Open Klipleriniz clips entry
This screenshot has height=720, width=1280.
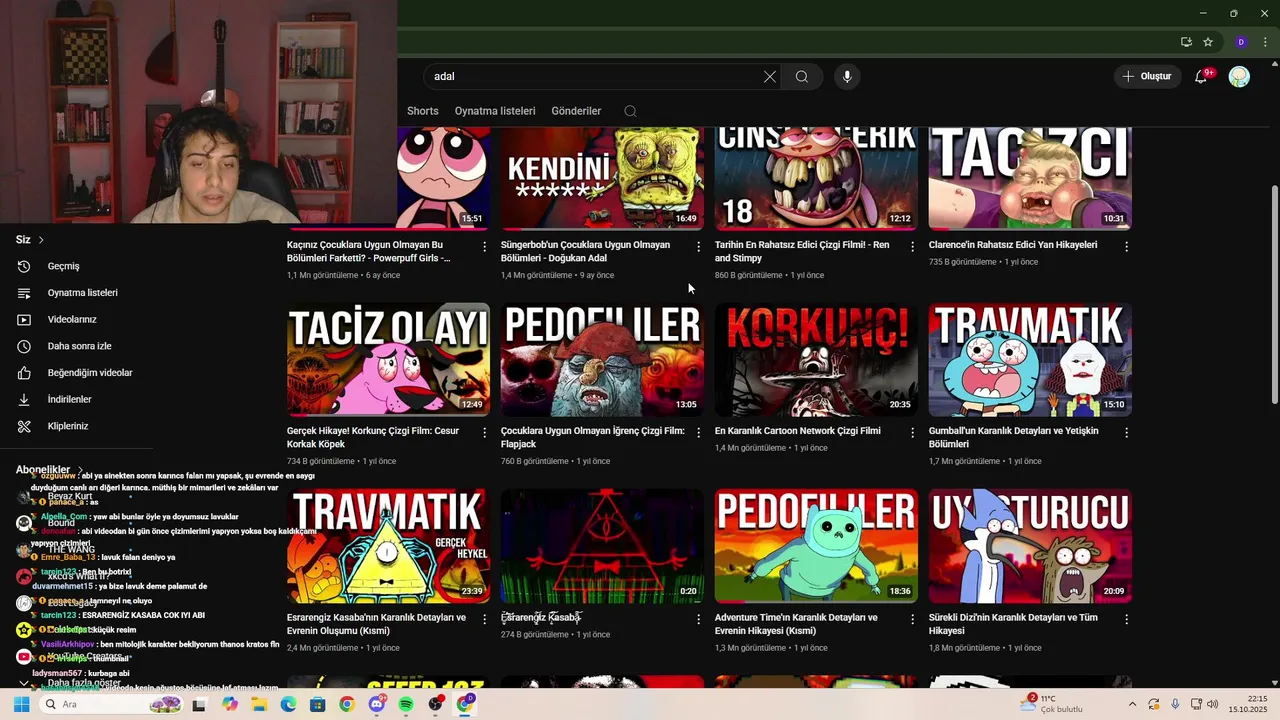click(x=68, y=426)
